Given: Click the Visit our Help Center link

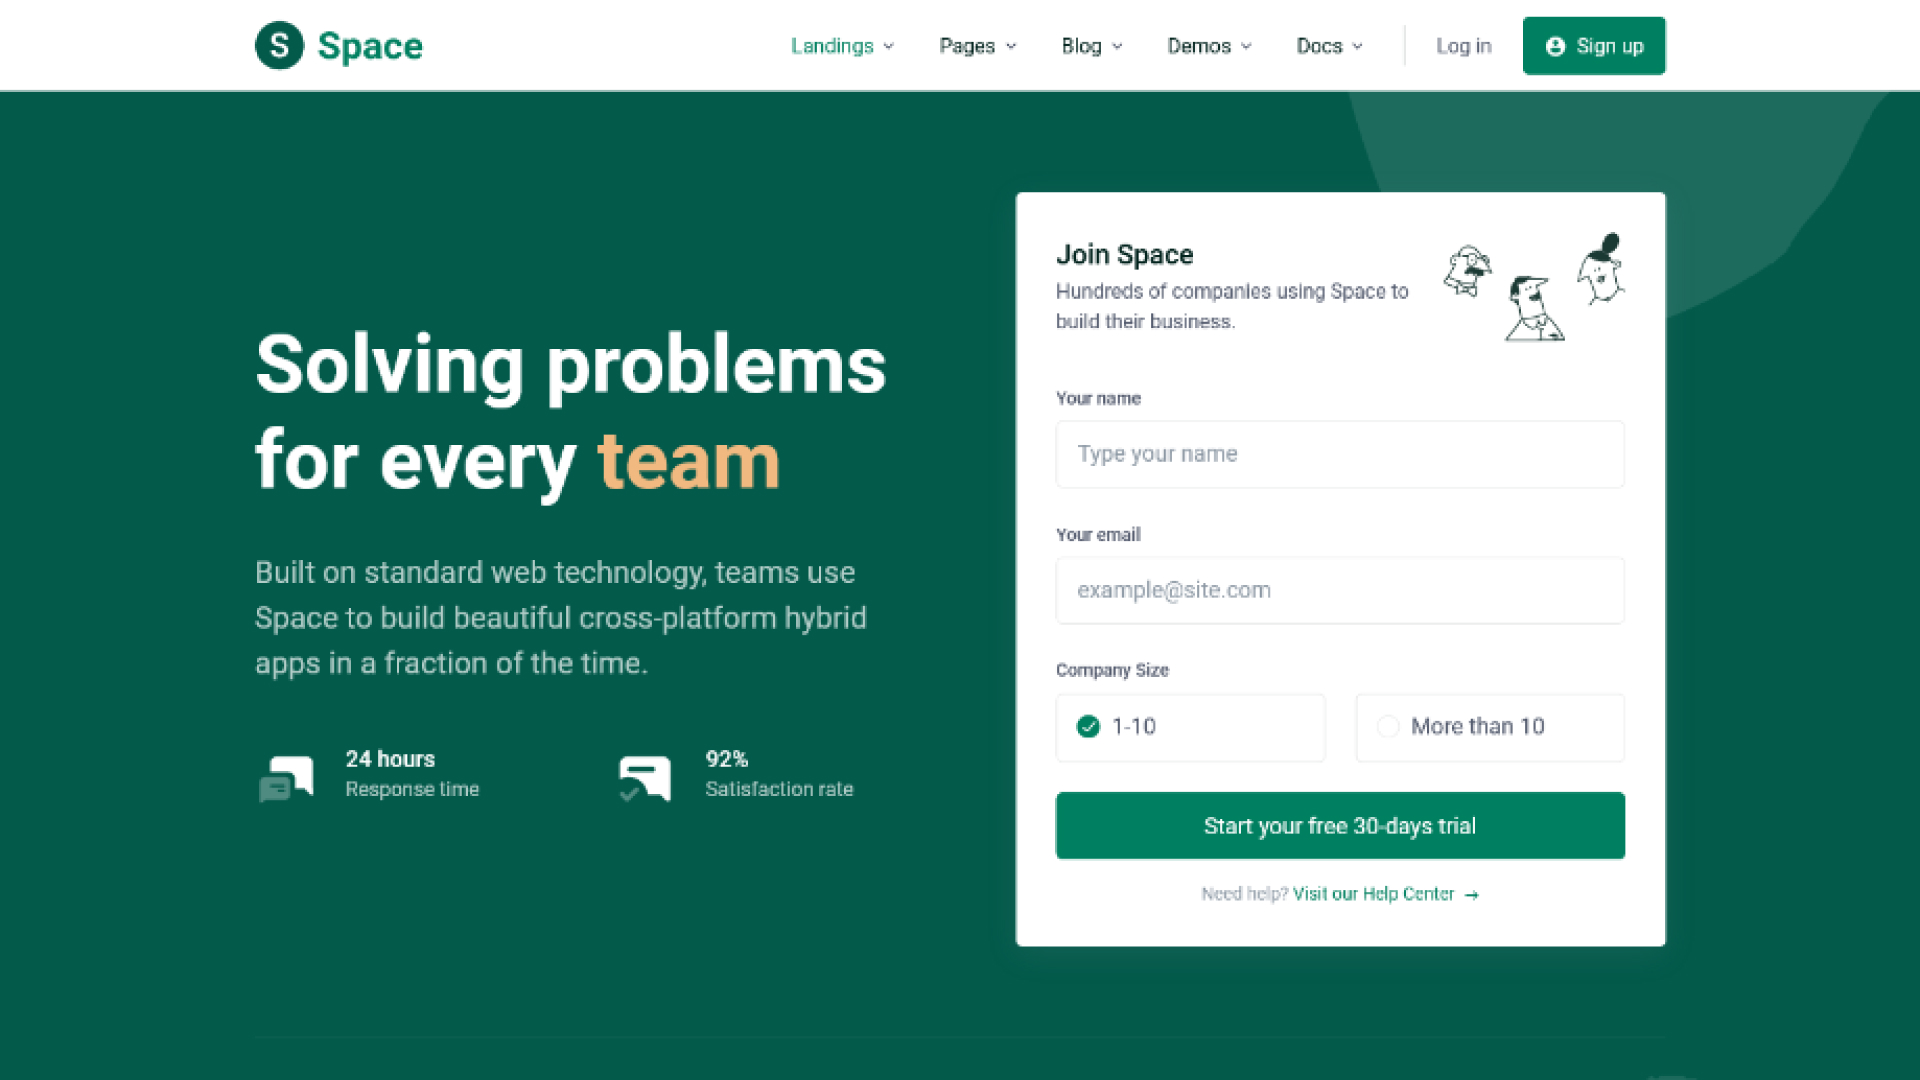Looking at the screenshot, I should pyautogui.click(x=1373, y=894).
